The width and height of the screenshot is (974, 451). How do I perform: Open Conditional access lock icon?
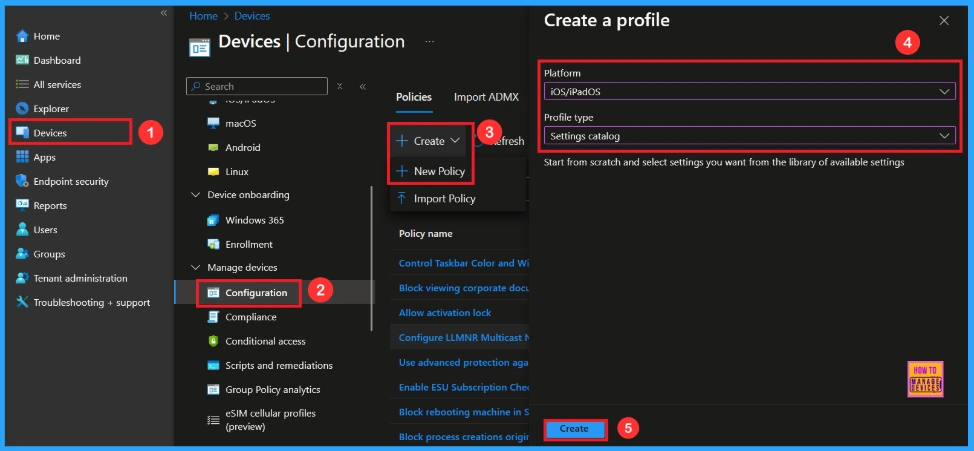pyautogui.click(x=213, y=341)
